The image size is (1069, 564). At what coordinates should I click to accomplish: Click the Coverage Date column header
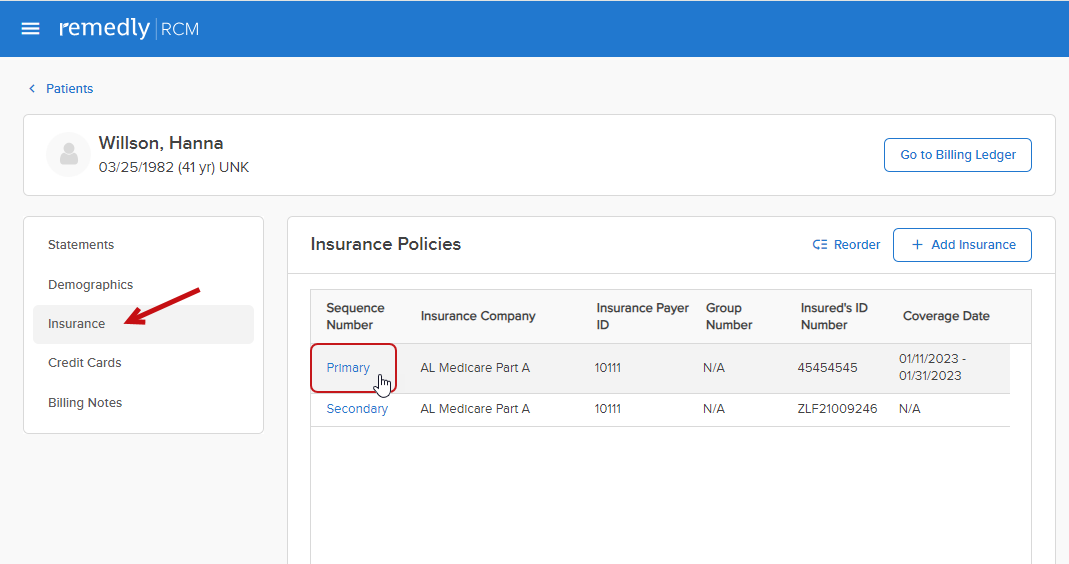946,316
